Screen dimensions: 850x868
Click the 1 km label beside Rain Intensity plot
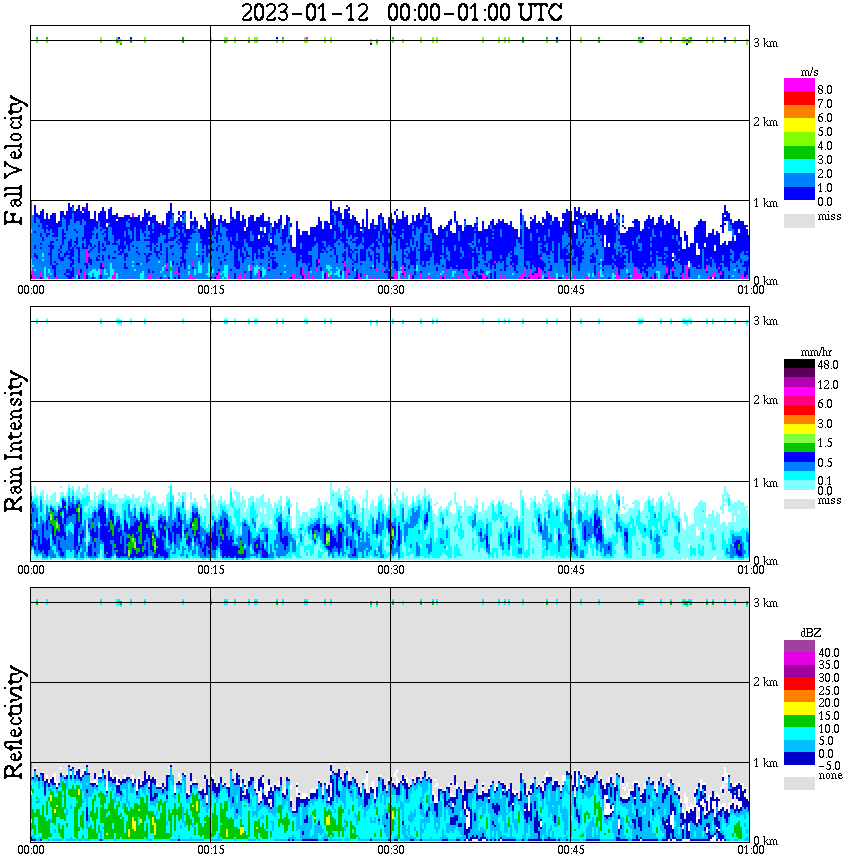tap(766, 483)
